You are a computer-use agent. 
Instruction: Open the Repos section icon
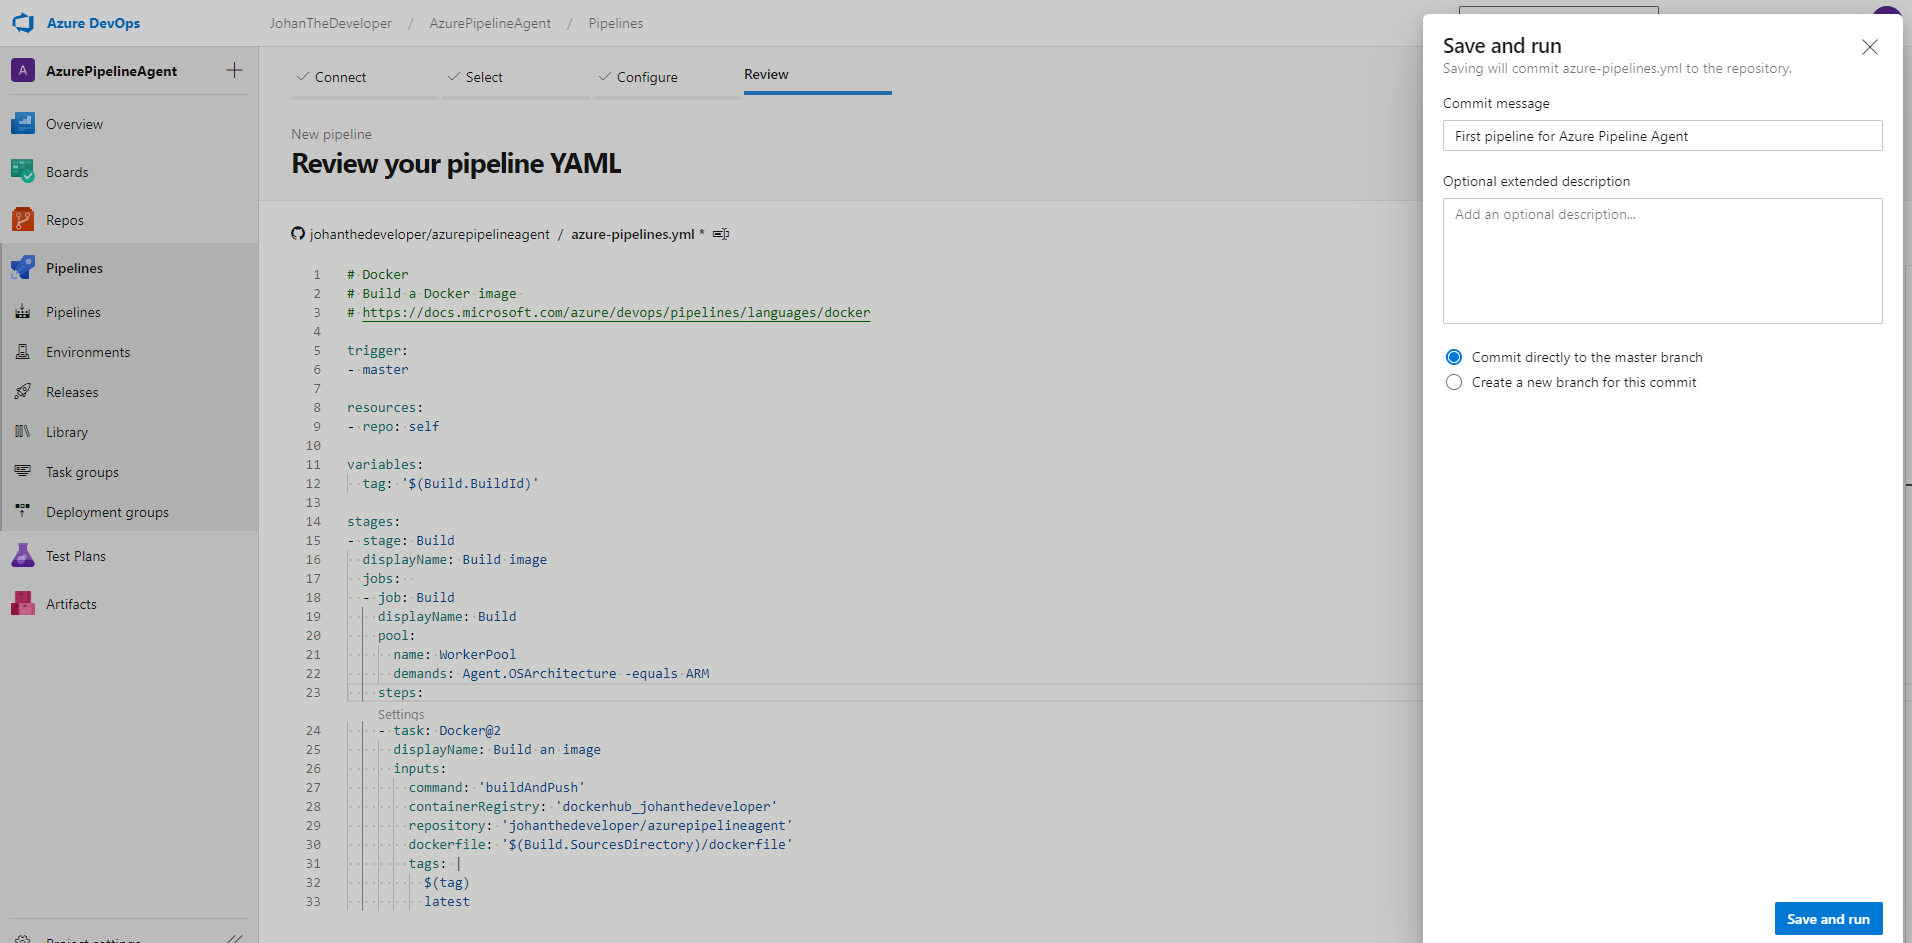point(23,220)
